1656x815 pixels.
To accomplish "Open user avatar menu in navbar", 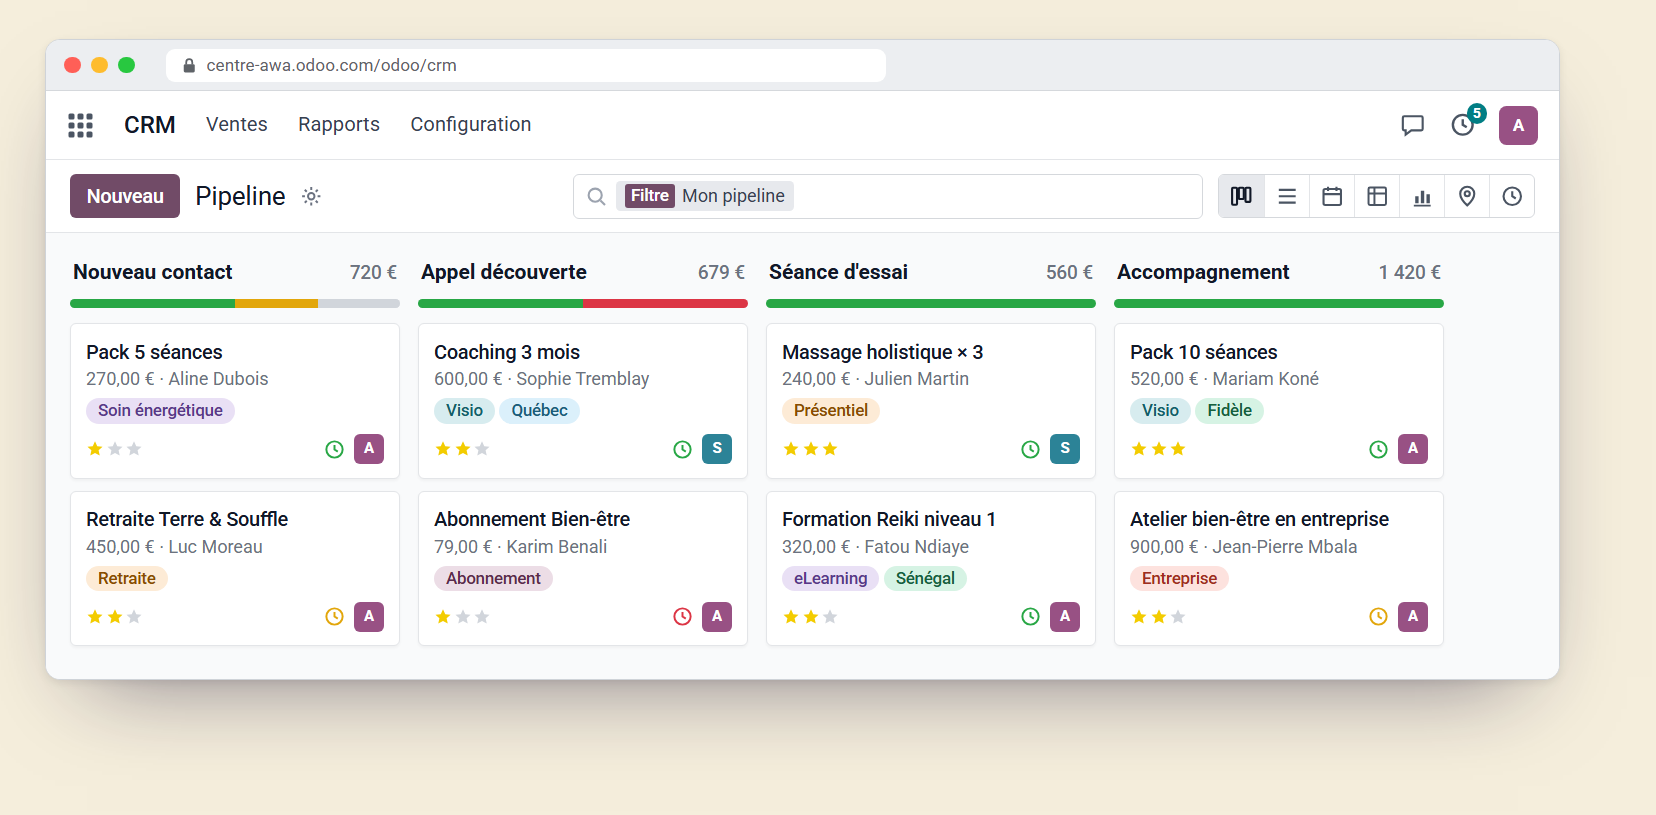I will click(x=1518, y=125).
